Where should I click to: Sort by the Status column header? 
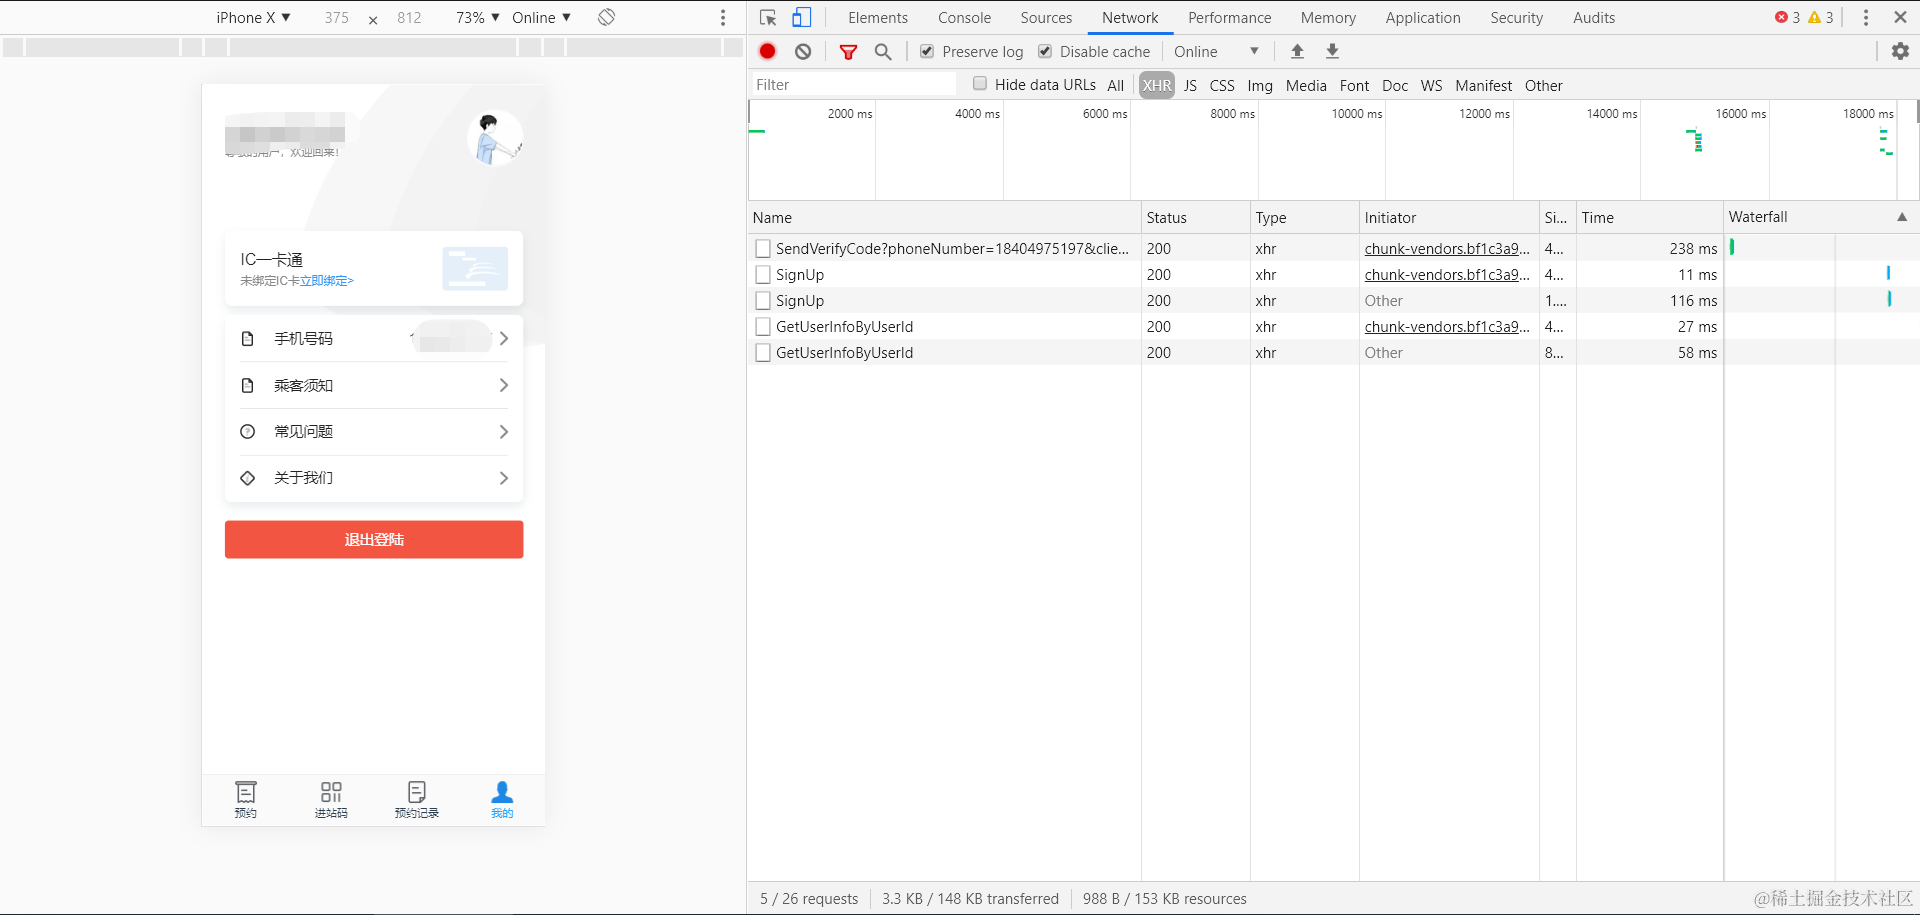(1195, 217)
